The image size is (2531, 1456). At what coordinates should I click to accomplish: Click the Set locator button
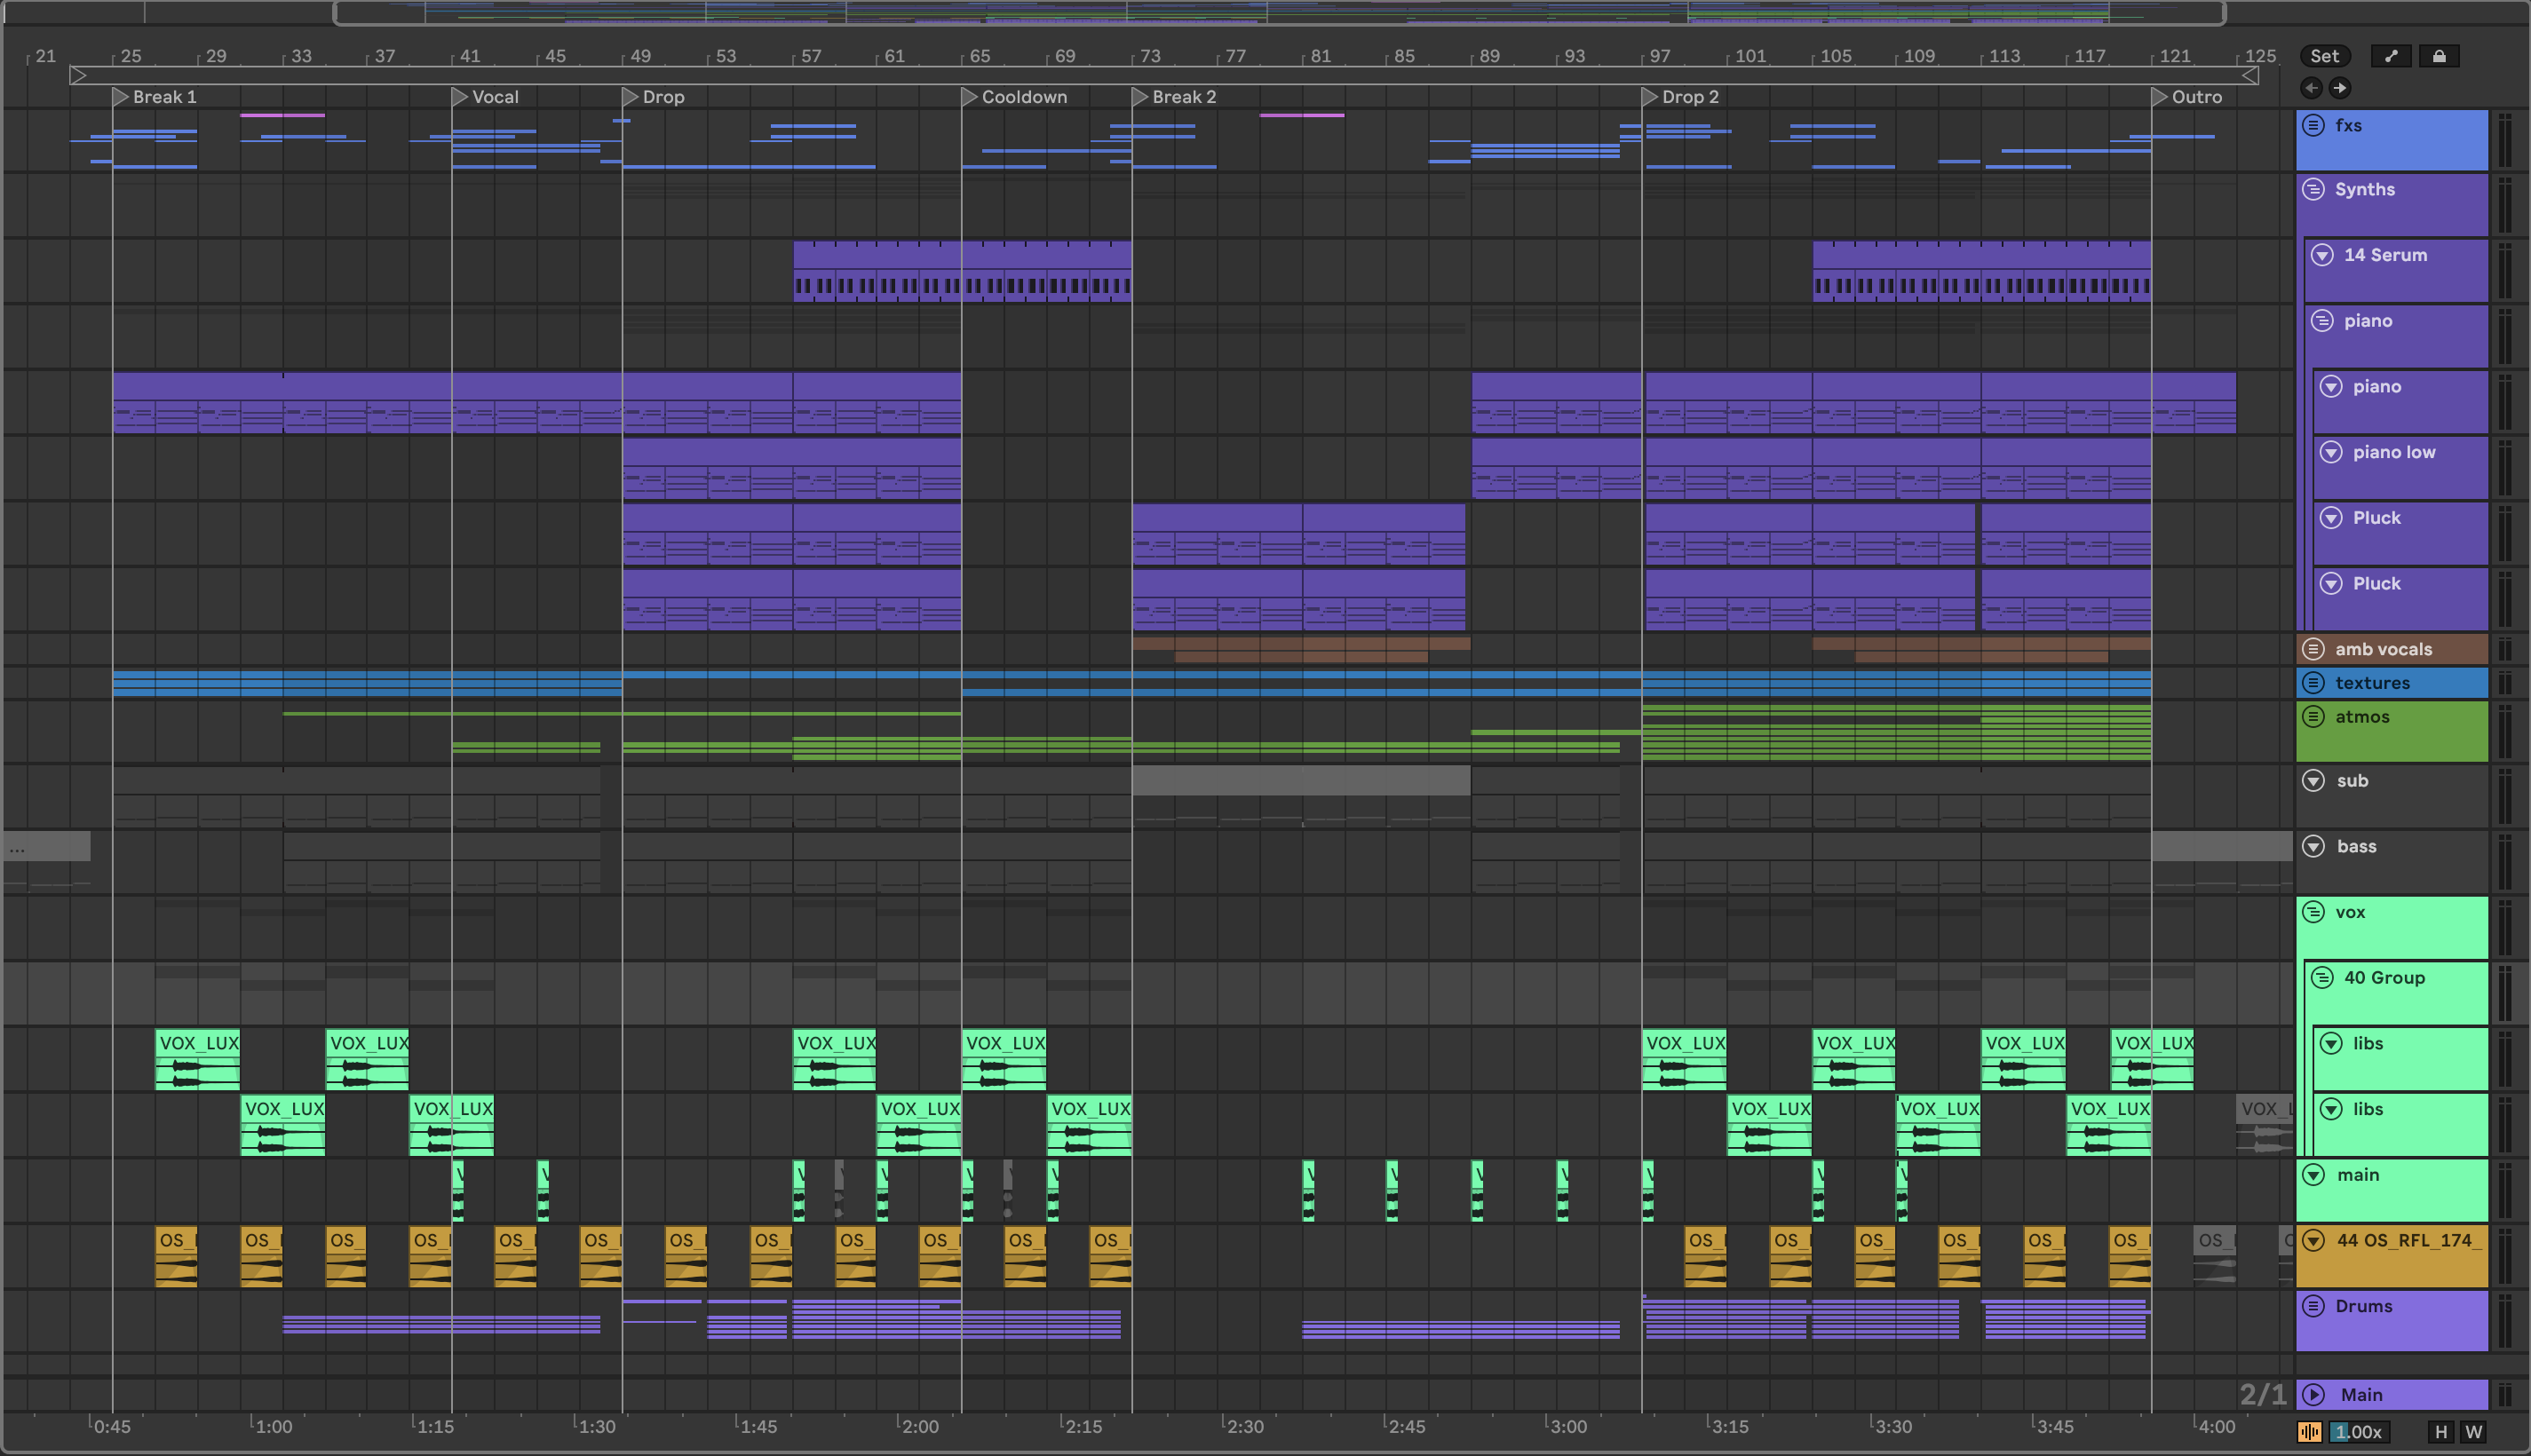click(2324, 56)
